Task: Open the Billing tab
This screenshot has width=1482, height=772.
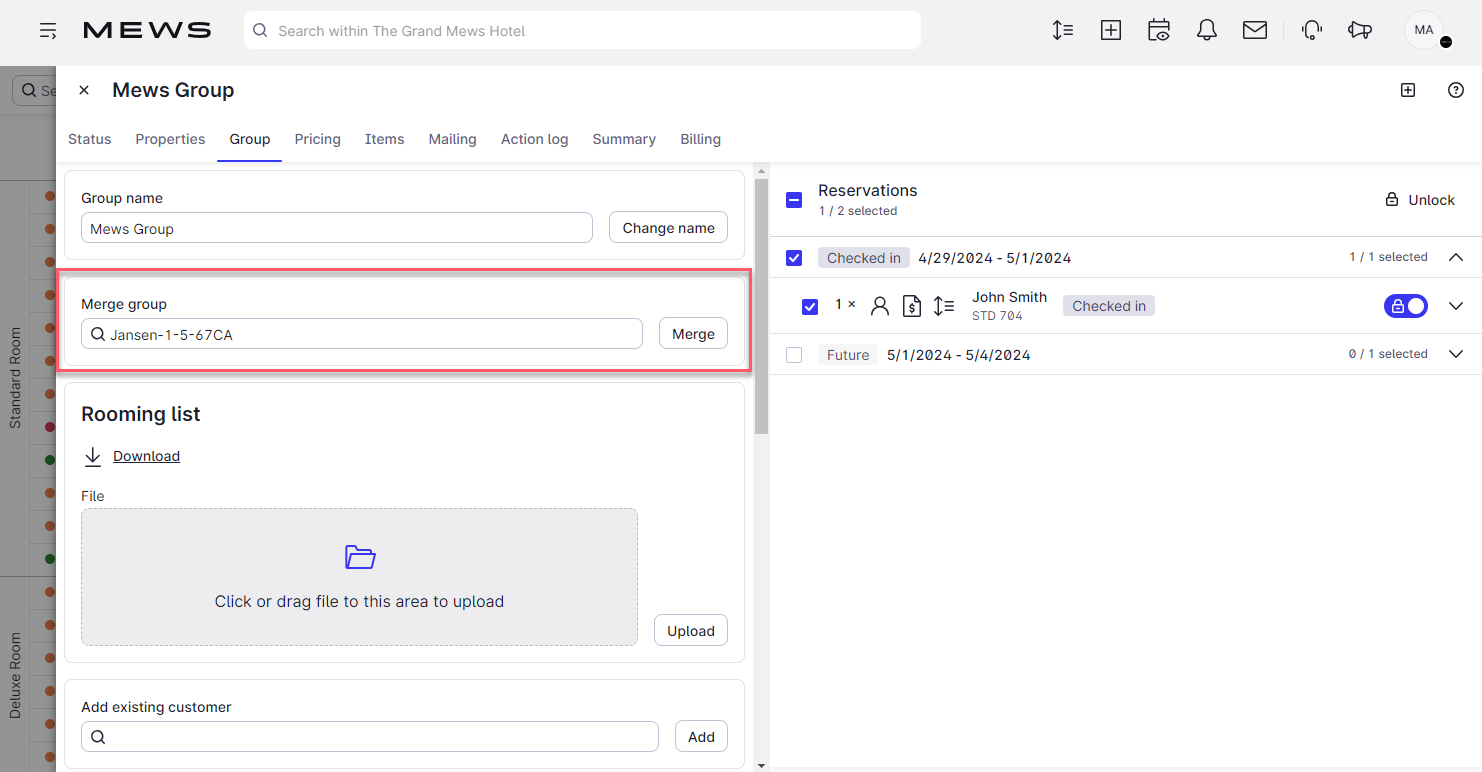Action: point(701,139)
